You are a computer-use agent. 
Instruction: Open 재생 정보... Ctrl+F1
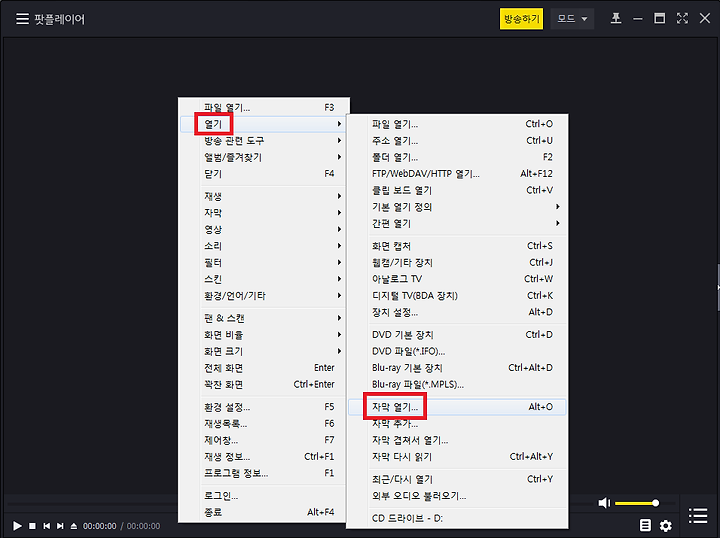[264, 456]
